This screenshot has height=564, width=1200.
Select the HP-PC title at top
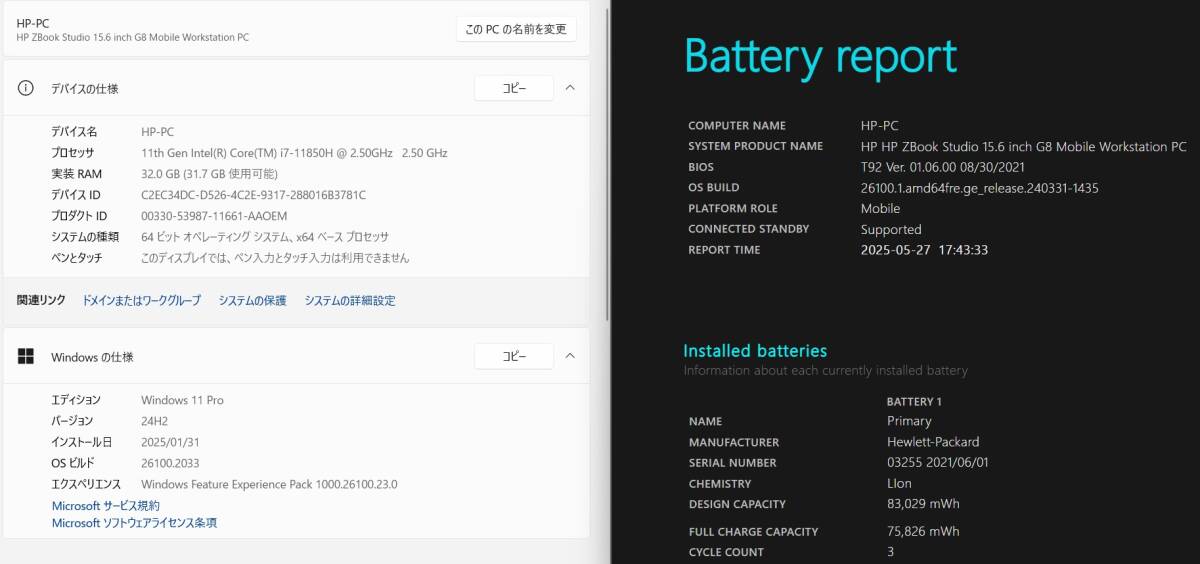tap(33, 22)
